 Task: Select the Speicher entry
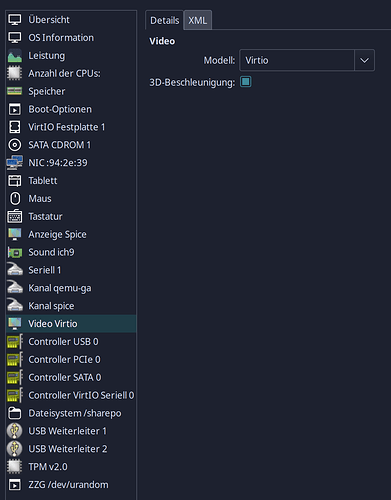pos(71,91)
